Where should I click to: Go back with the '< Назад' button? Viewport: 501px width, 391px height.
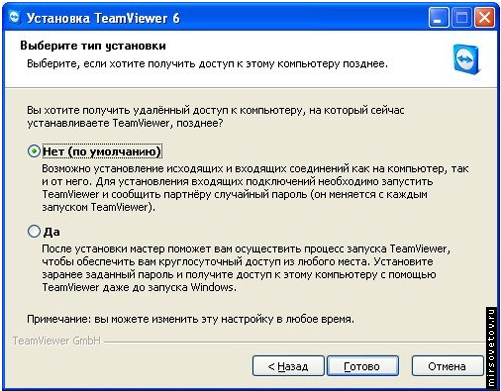pos(288,366)
